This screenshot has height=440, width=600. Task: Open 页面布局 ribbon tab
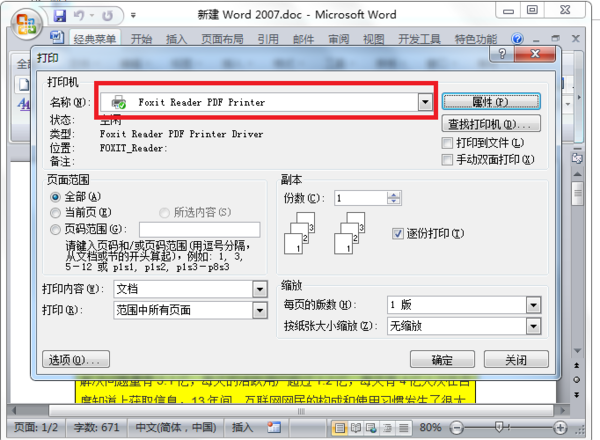pos(222,39)
